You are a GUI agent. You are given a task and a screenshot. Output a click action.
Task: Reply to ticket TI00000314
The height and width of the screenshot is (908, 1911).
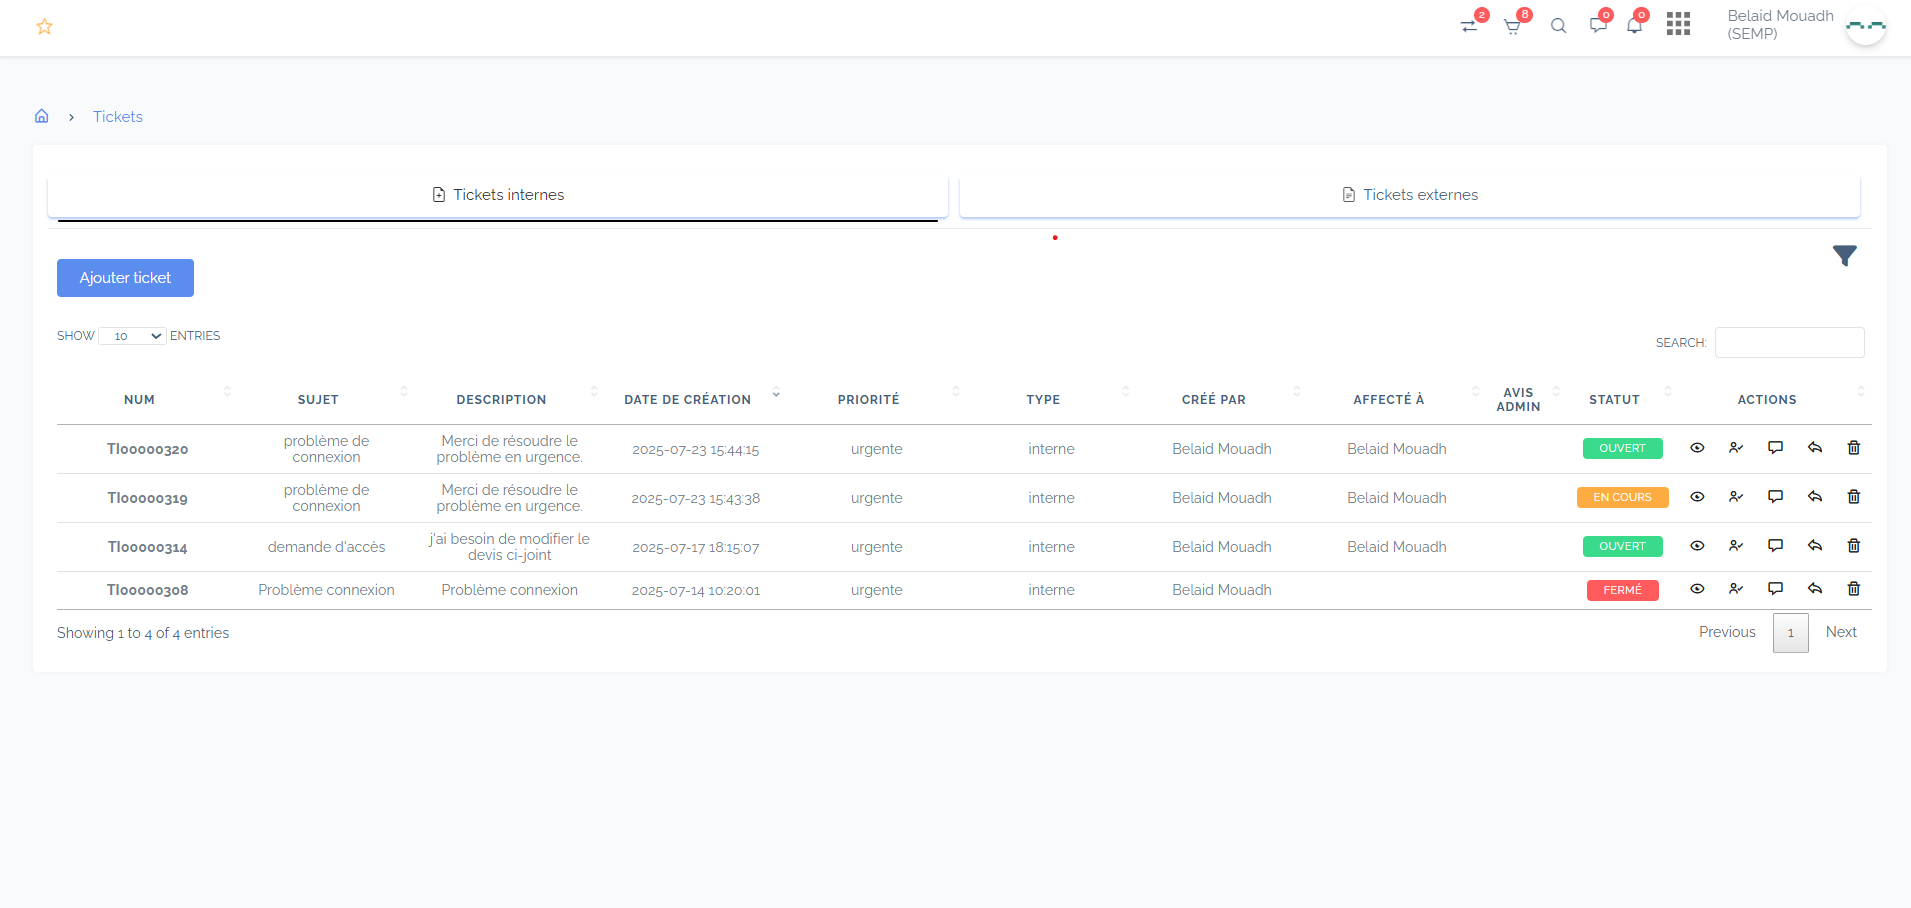(x=1815, y=546)
